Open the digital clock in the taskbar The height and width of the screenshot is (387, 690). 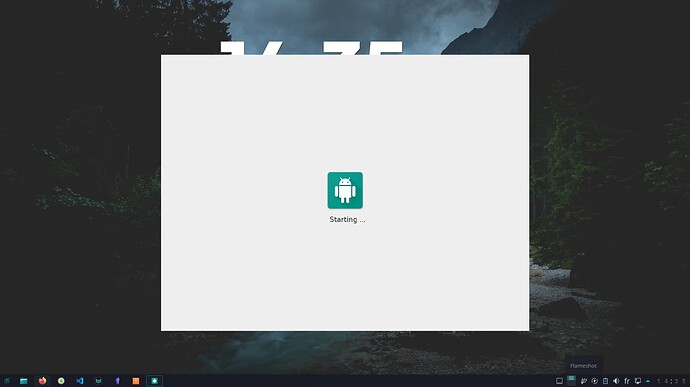coord(672,381)
